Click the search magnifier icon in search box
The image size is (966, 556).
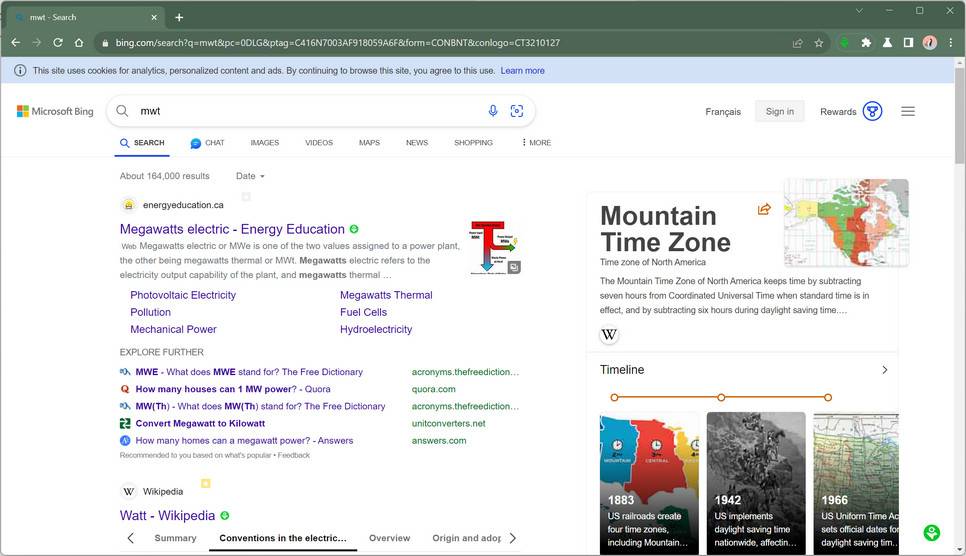tap(123, 111)
